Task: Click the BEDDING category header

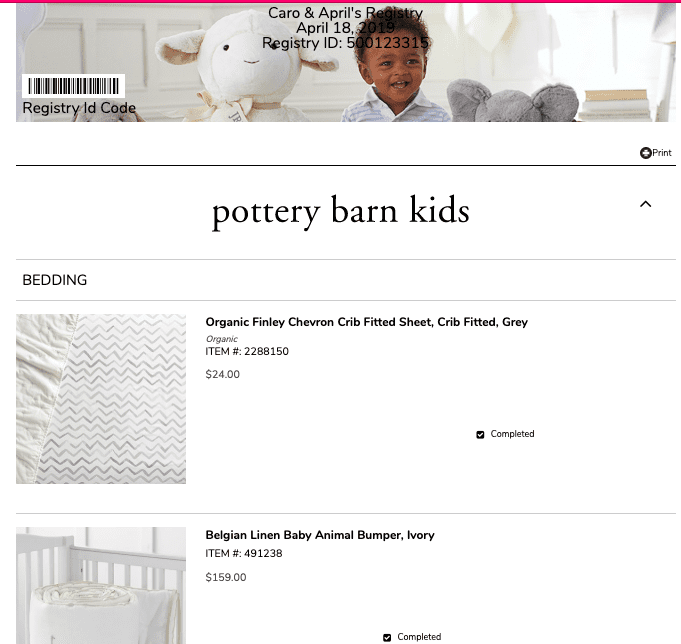Action: 55,280
